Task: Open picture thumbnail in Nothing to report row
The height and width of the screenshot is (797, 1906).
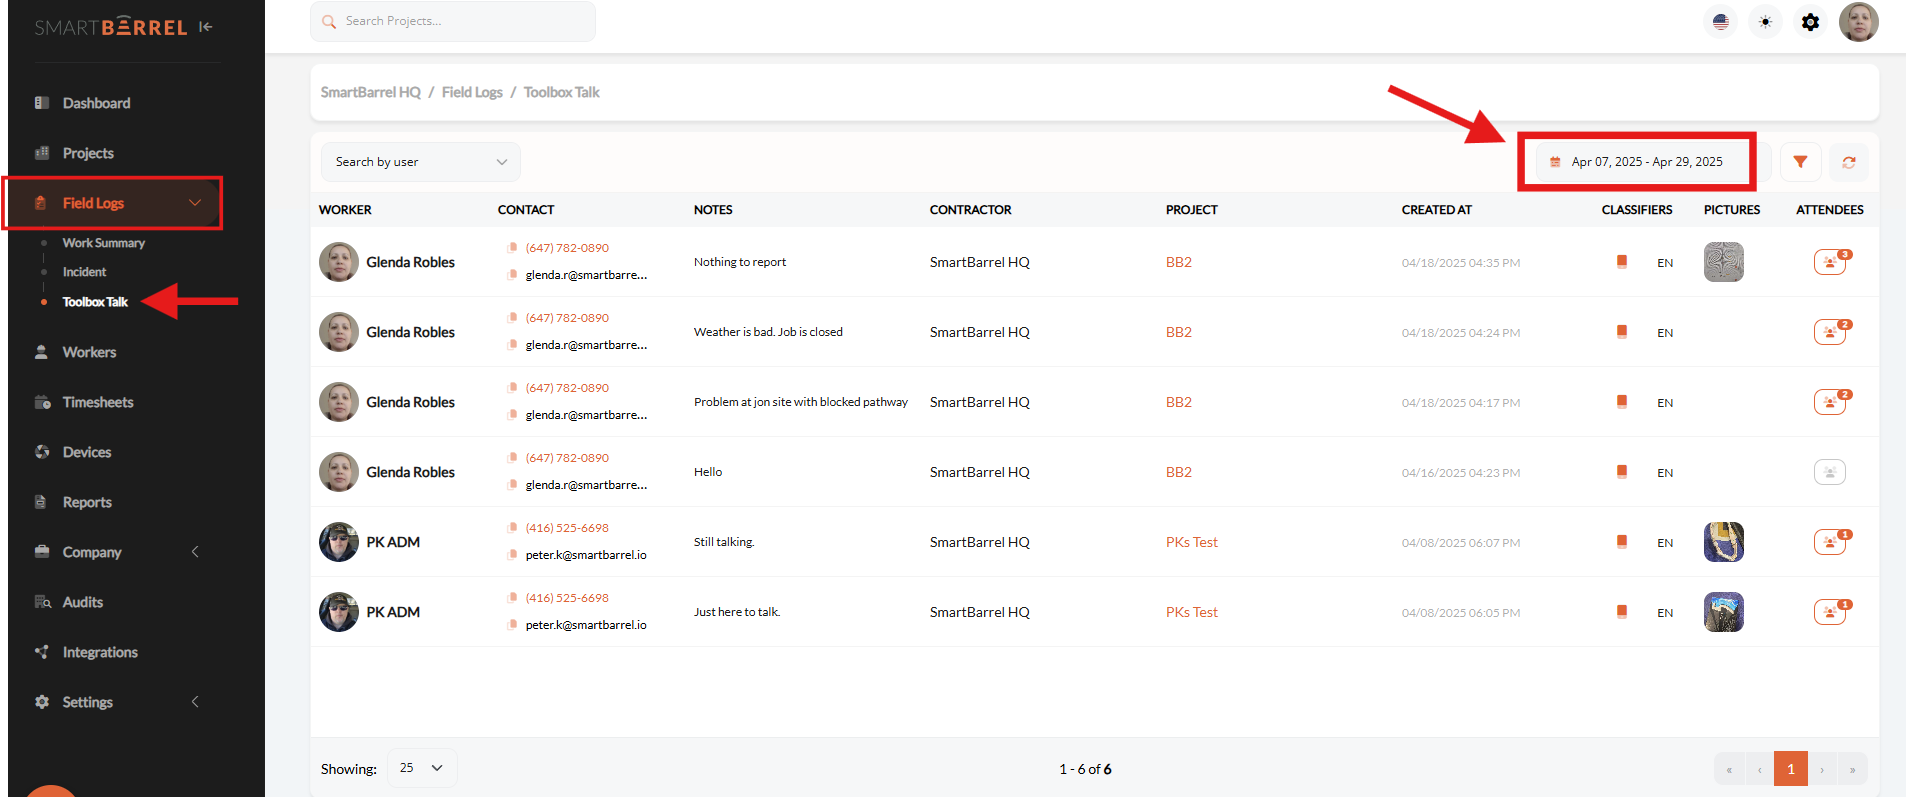Action: pyautogui.click(x=1724, y=262)
